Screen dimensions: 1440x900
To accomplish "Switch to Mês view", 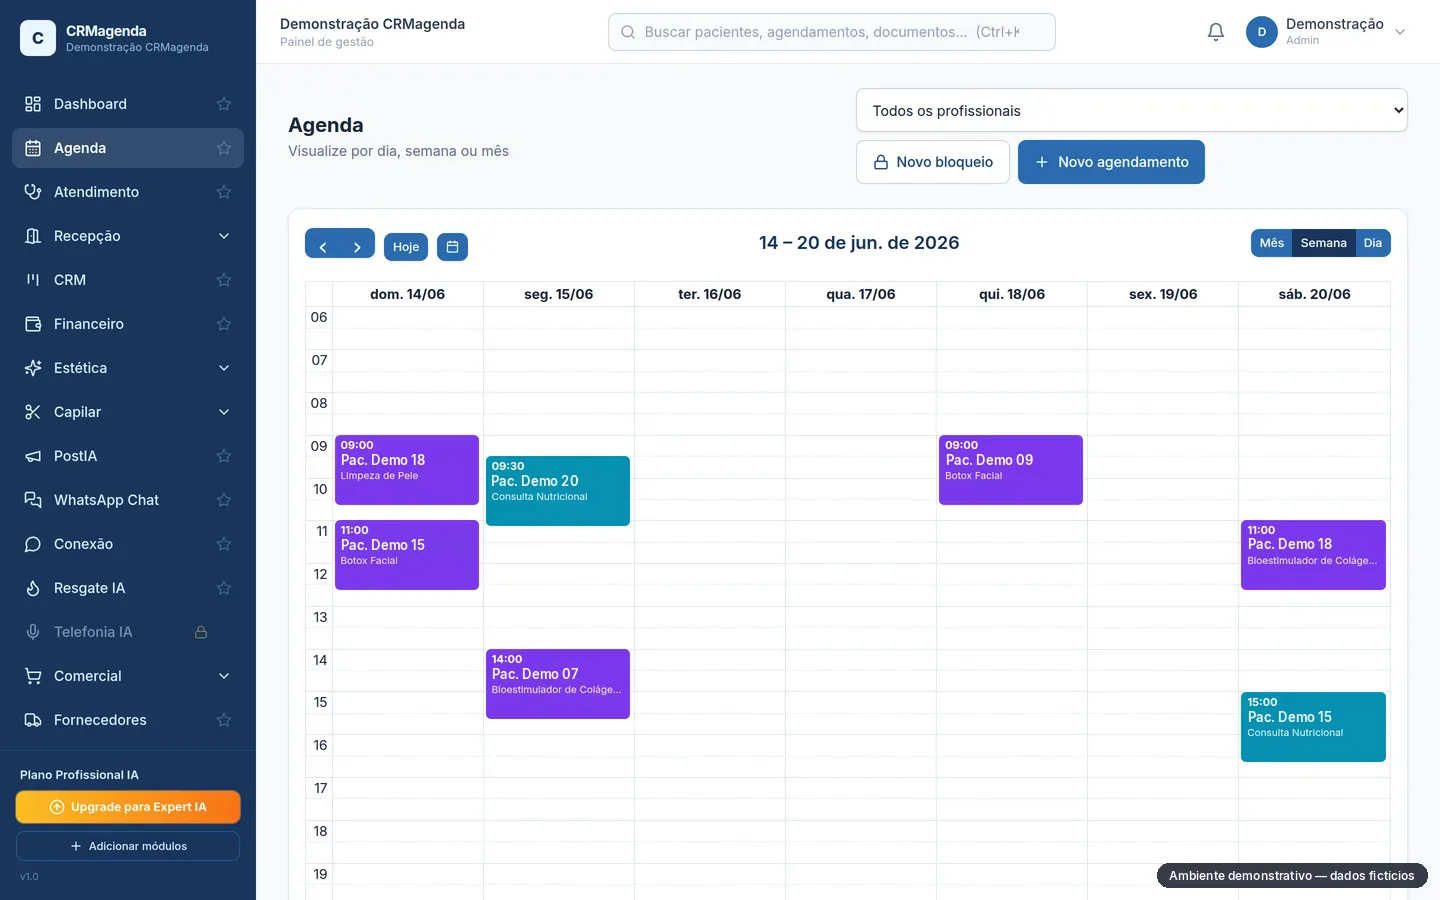I will pos(1271,243).
